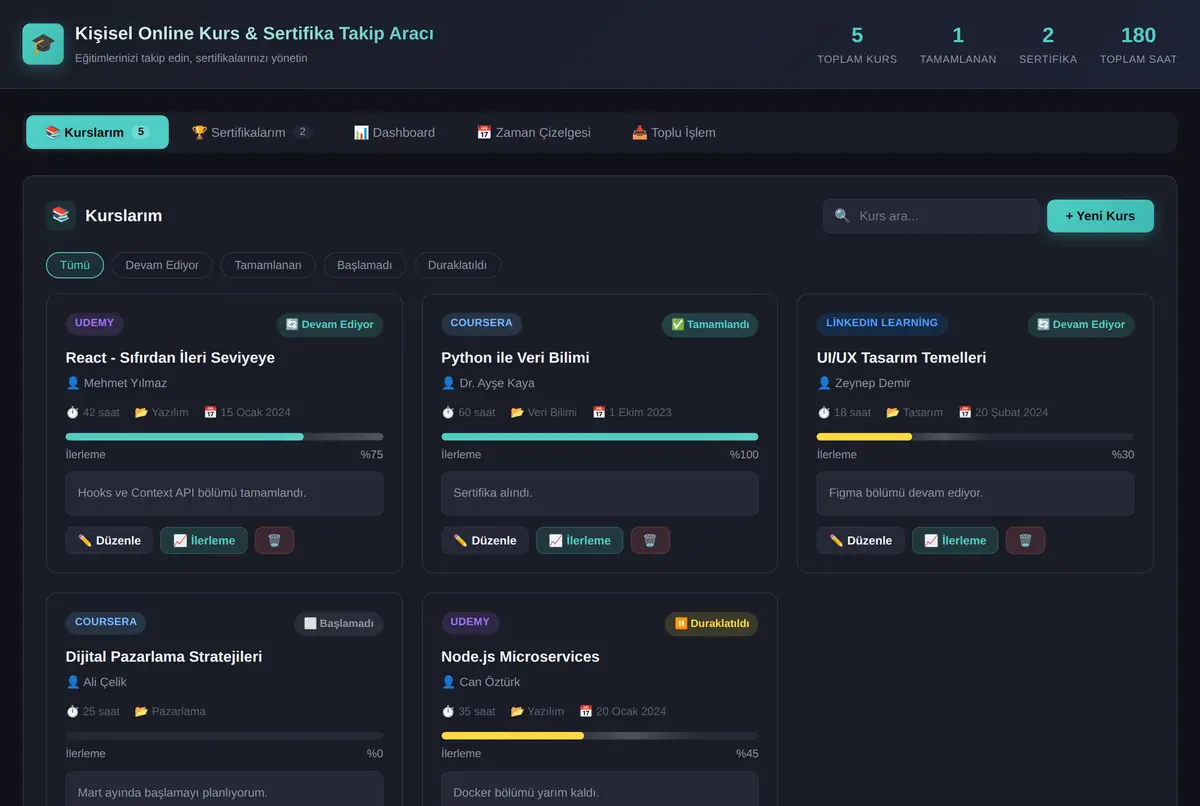The width and height of the screenshot is (1200, 806).
Task: Filter courses by Devam Ediyor
Action: (x=162, y=265)
